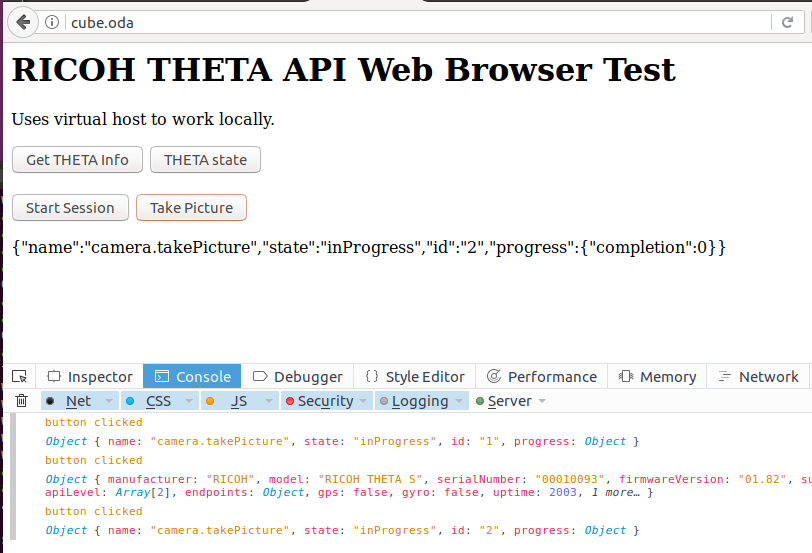Open progress Object in the id "2" log
Screen dimensions: 812x553
point(605,530)
